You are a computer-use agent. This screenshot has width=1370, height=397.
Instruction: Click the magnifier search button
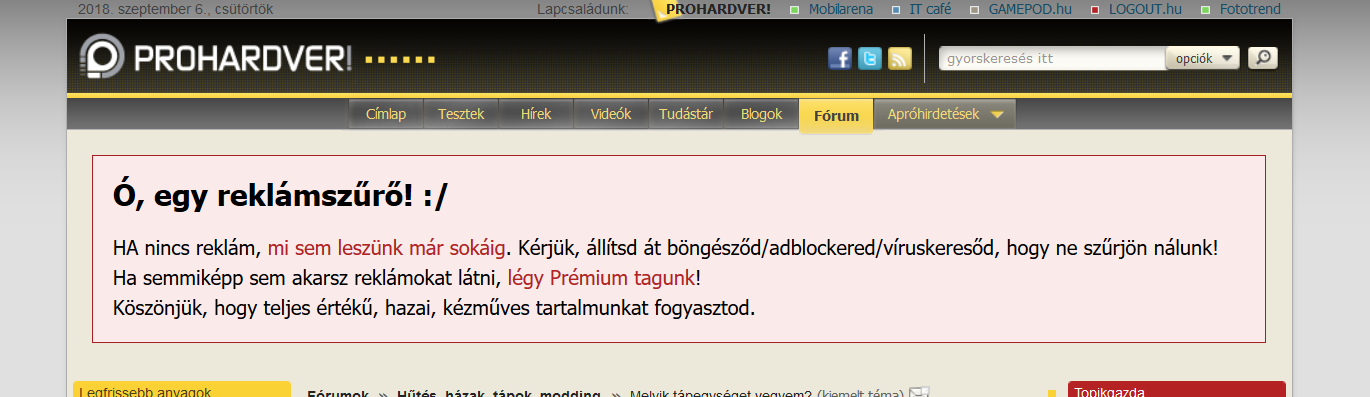[x=1263, y=58]
